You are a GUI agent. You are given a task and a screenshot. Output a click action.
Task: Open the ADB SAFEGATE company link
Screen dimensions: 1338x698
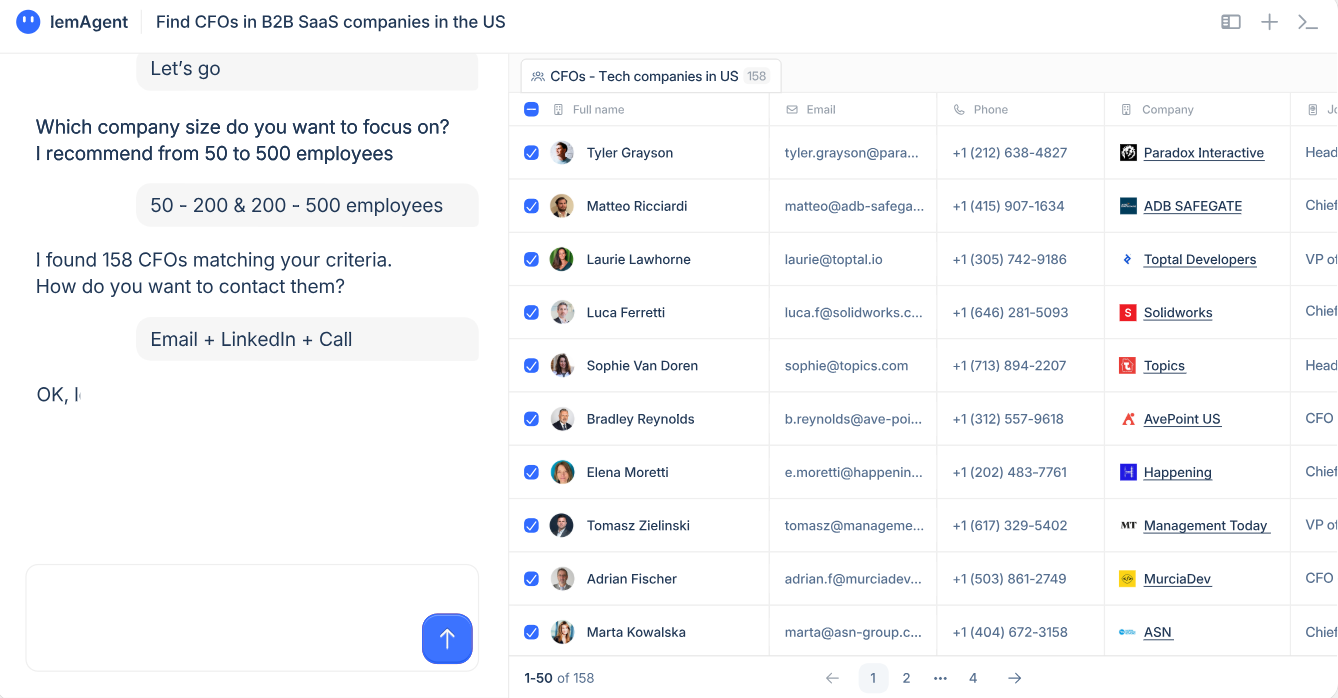tap(1193, 206)
